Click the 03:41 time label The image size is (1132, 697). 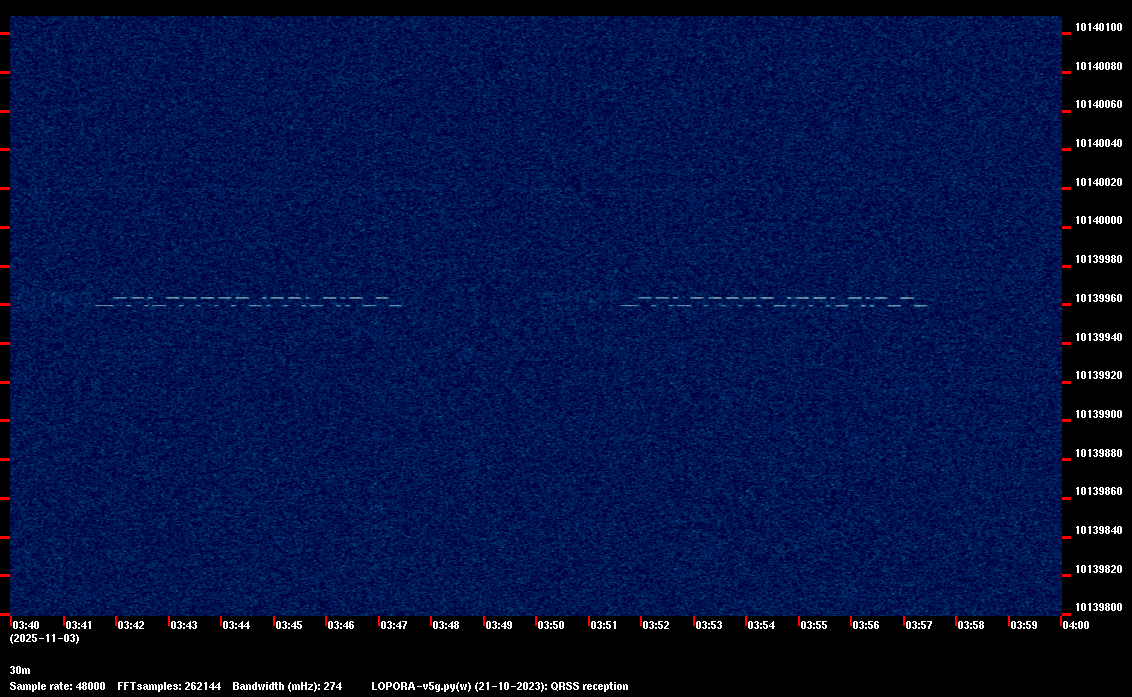click(79, 625)
